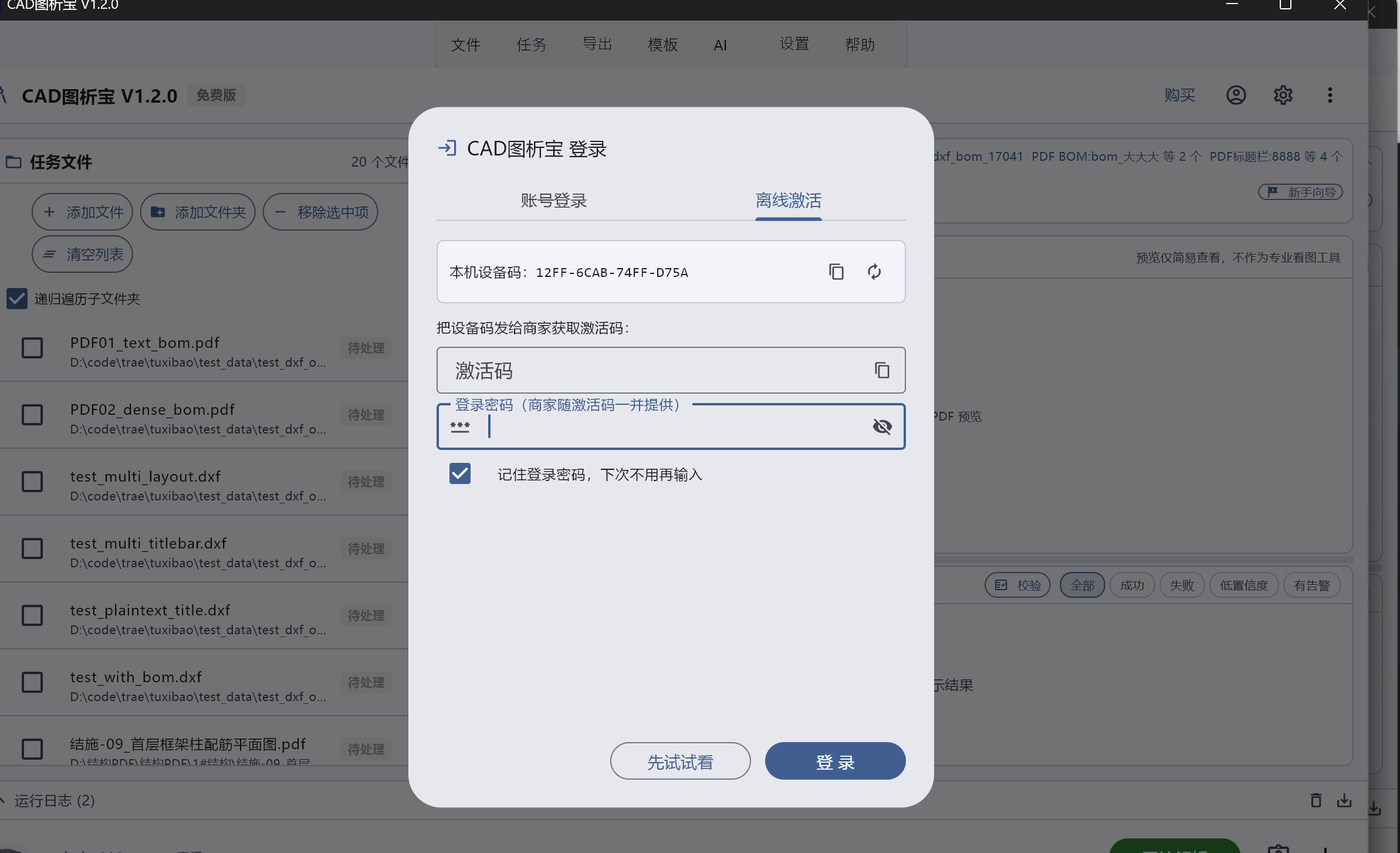Uncheck remember login password checkbox
This screenshot has width=1400, height=853.
(460, 474)
